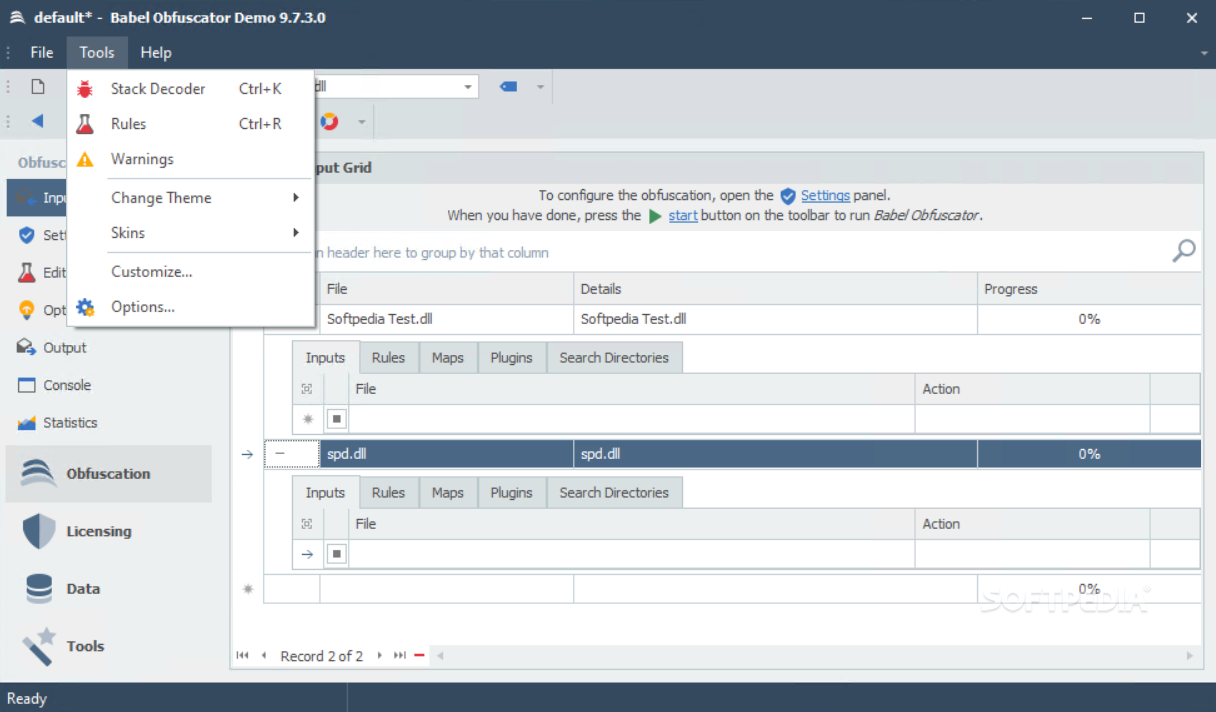Click the new document toolbar icon
This screenshot has width=1216, height=712.
tap(38, 86)
